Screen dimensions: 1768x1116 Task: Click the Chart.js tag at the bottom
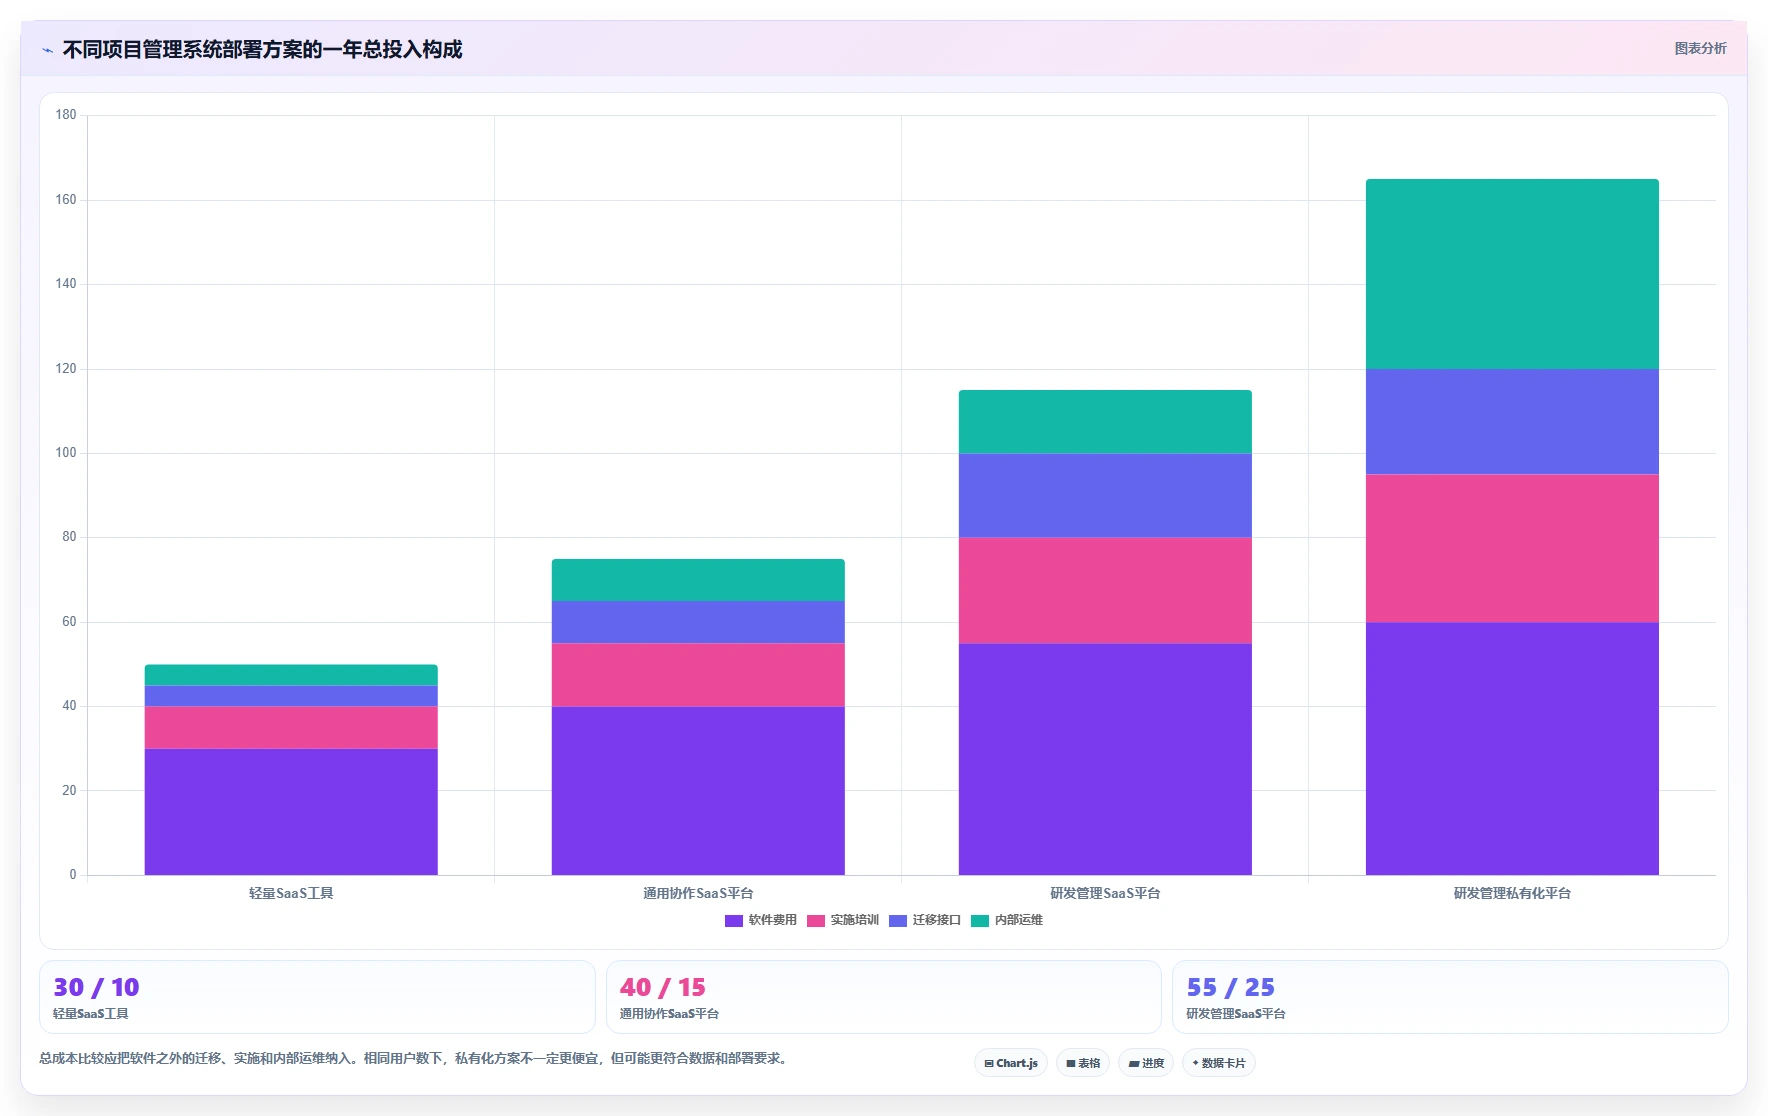click(x=1011, y=1063)
